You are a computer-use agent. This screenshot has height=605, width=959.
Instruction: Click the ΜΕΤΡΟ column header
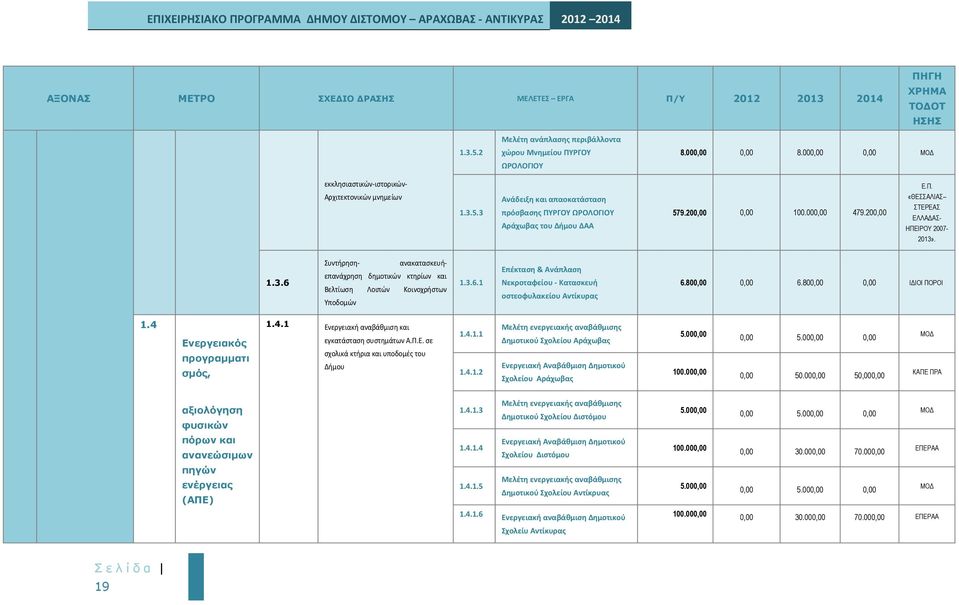point(196,98)
